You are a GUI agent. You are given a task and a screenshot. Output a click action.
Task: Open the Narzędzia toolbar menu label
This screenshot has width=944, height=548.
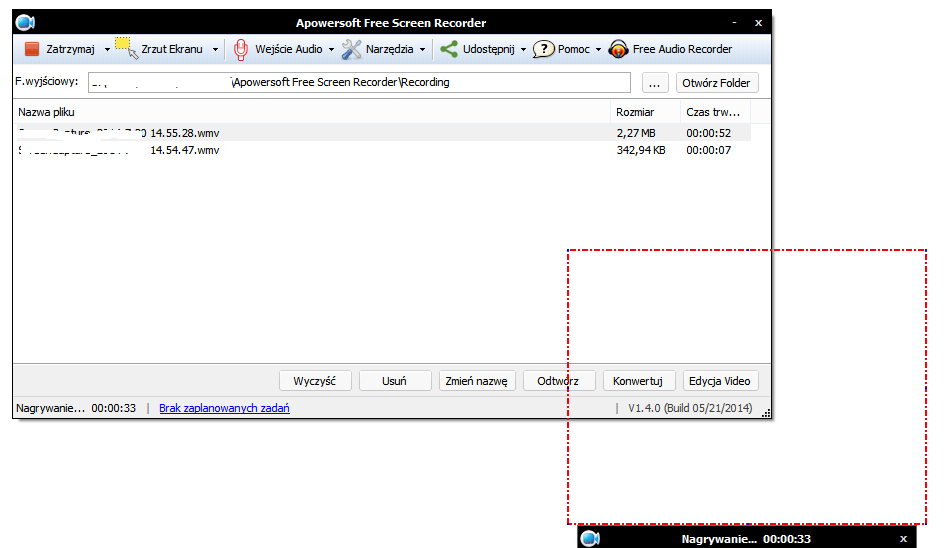click(390, 49)
